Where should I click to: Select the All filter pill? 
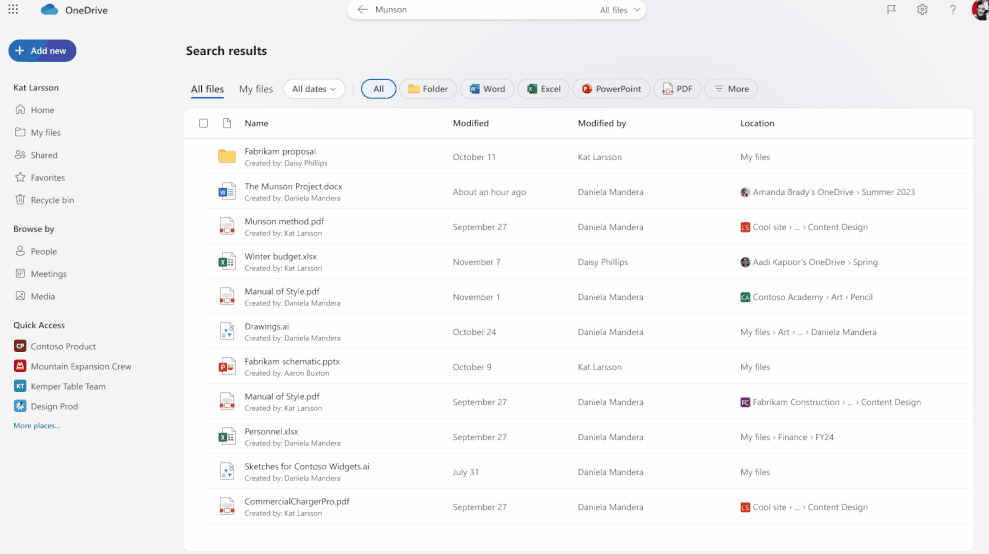coord(378,89)
